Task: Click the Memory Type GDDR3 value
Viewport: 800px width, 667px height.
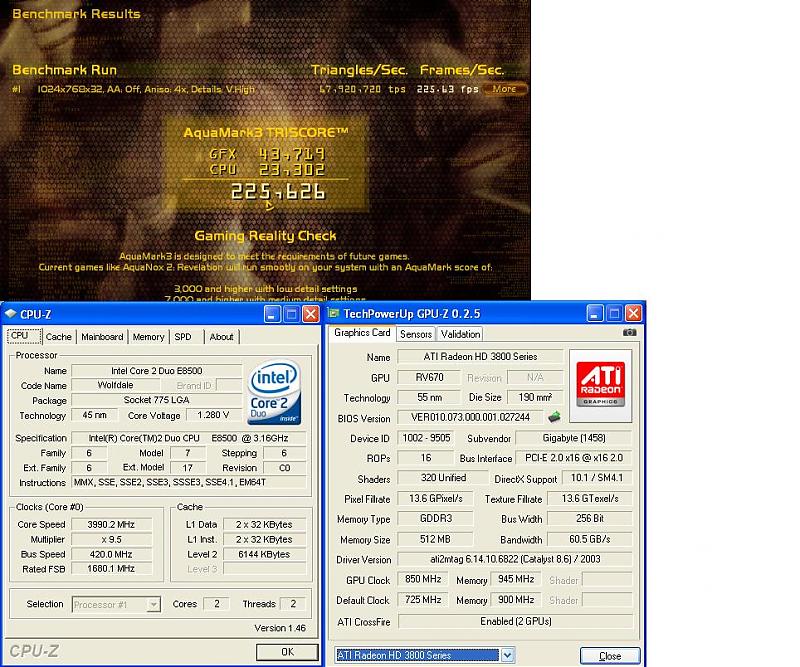Action: click(x=435, y=518)
